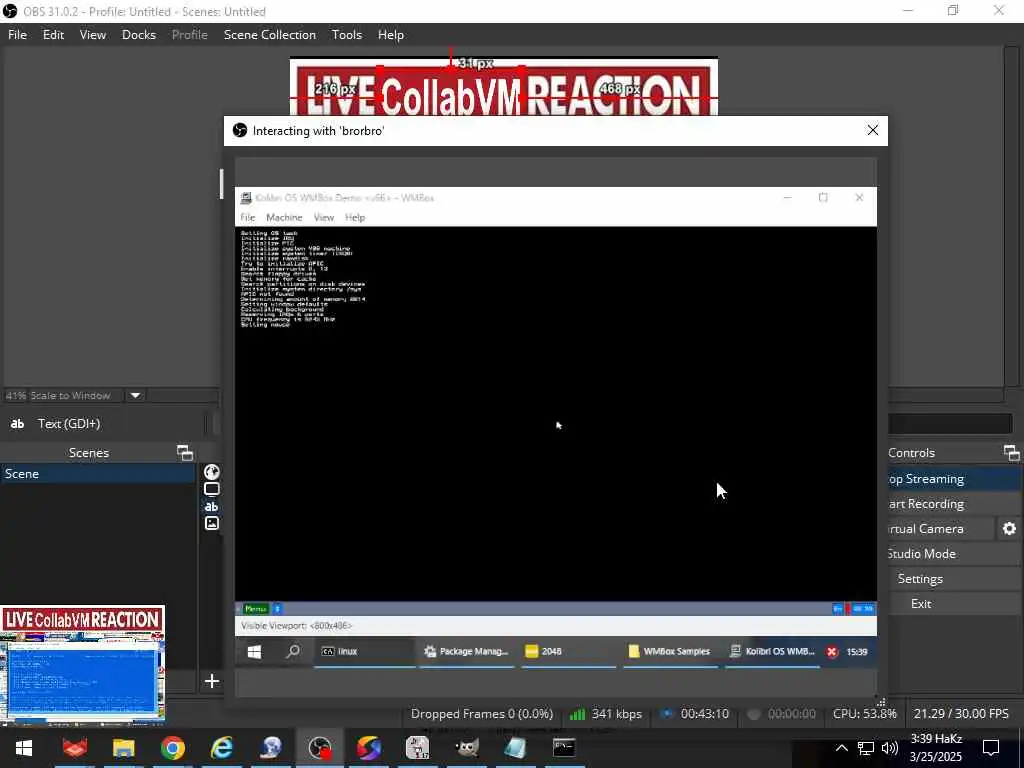Click the network tray icon
This screenshot has width=1024, height=768.
coord(865,748)
